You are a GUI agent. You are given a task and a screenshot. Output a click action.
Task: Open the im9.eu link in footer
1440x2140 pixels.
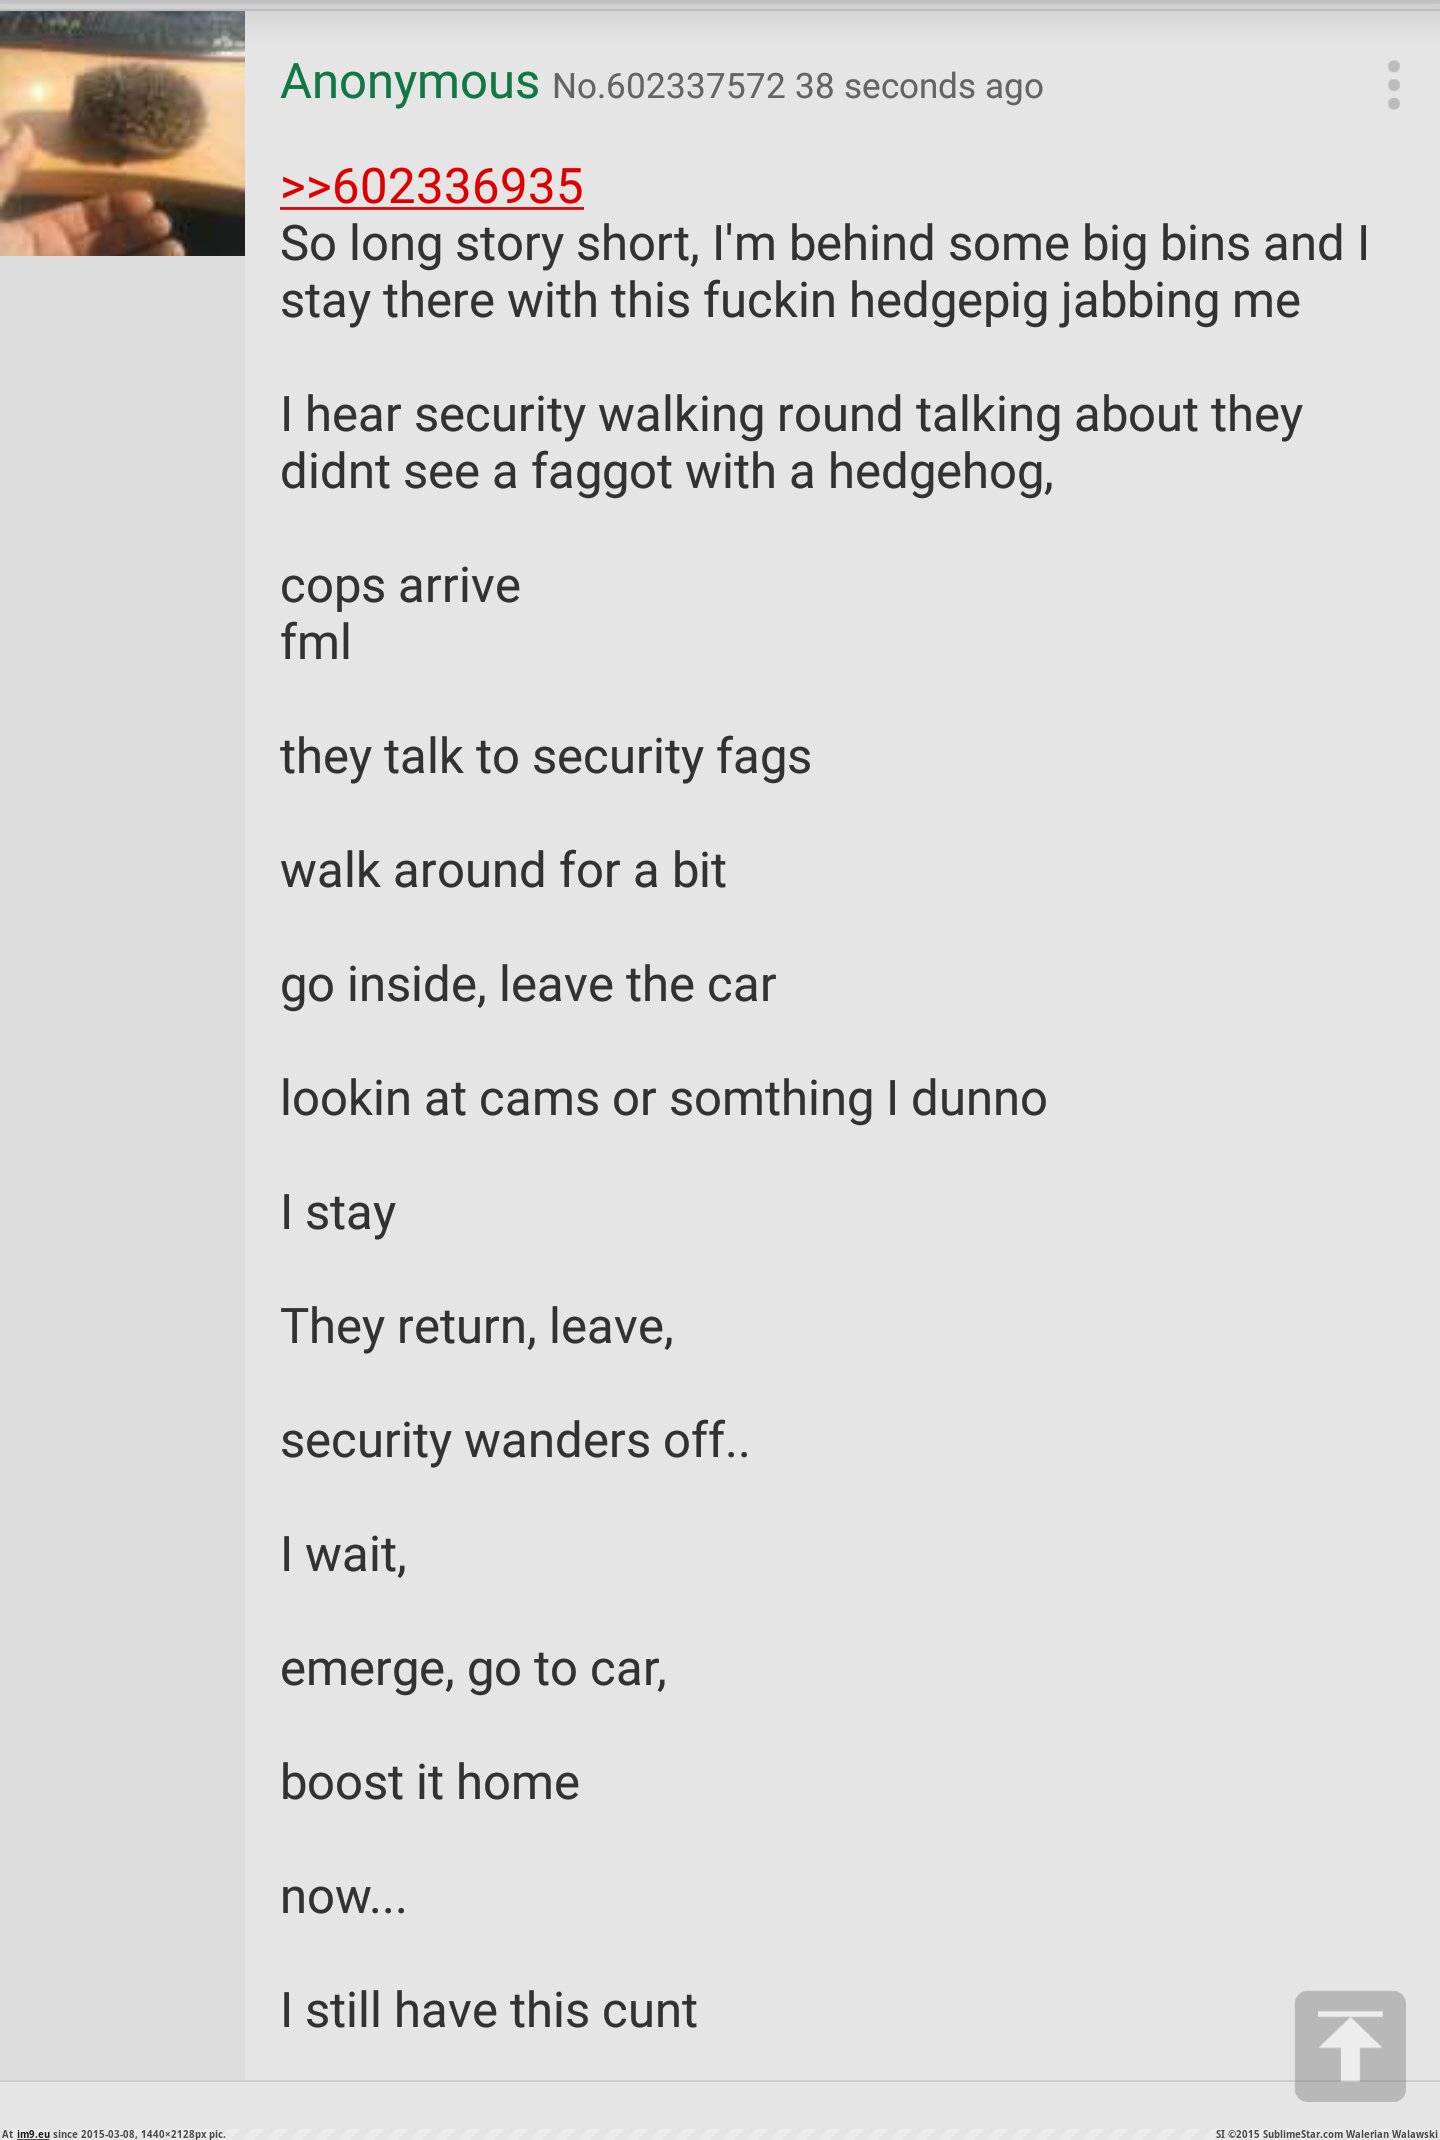click(33, 2134)
